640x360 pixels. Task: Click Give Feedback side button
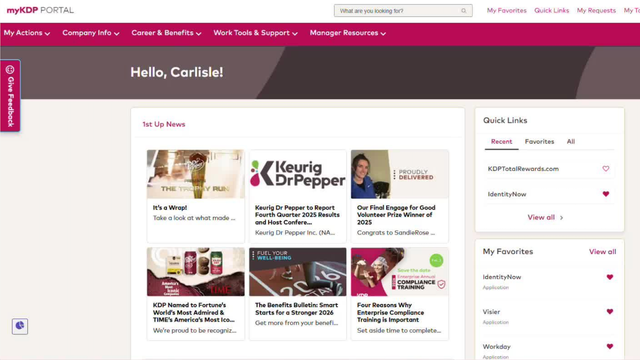click(x=10, y=96)
